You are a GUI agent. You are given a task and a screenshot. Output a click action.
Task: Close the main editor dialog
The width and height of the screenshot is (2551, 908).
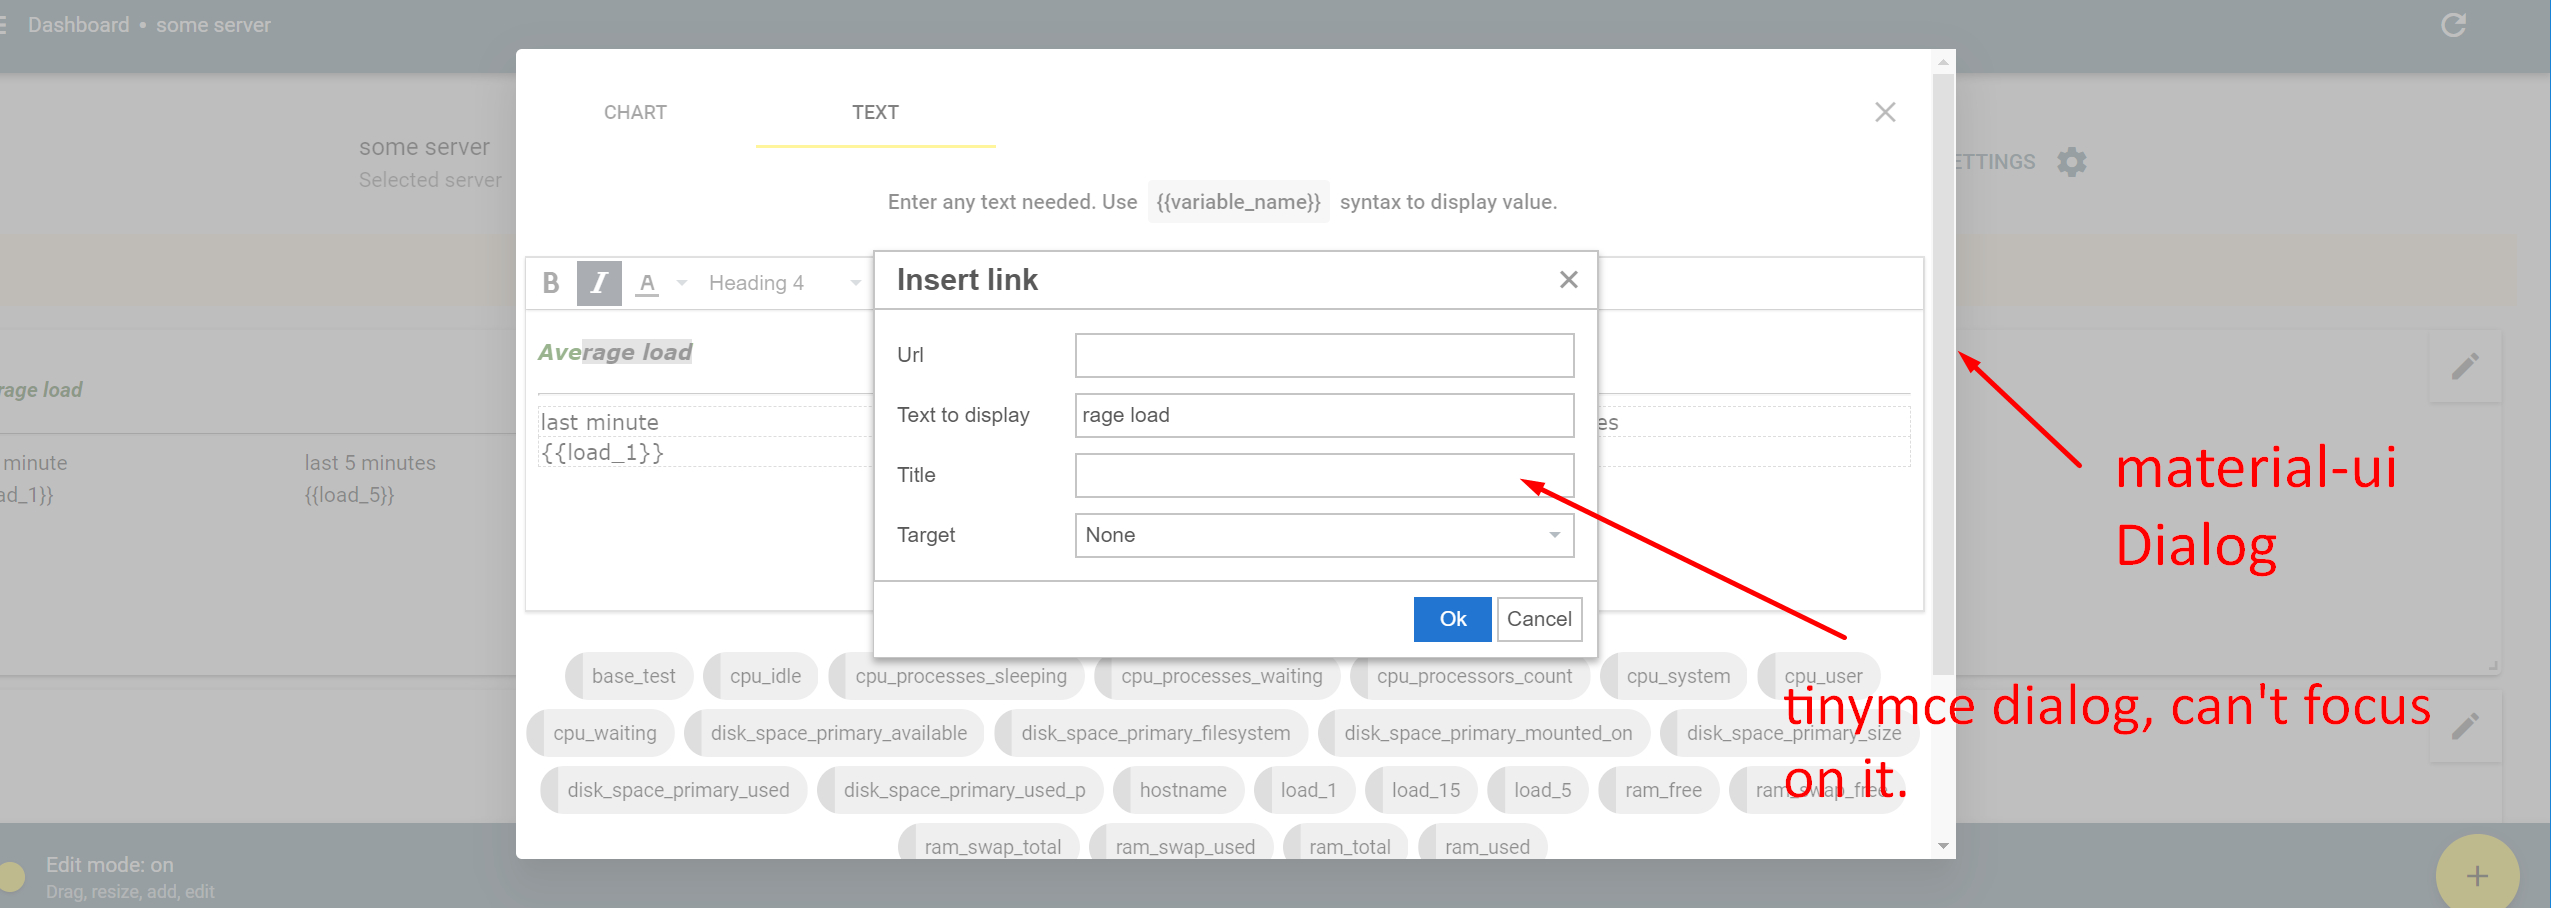[x=1885, y=112]
